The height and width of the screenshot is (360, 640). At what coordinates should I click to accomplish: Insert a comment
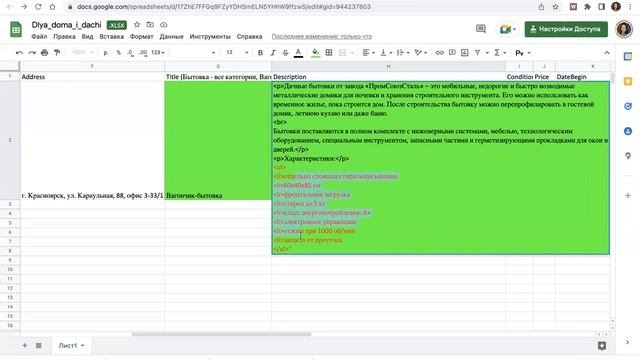(452, 53)
